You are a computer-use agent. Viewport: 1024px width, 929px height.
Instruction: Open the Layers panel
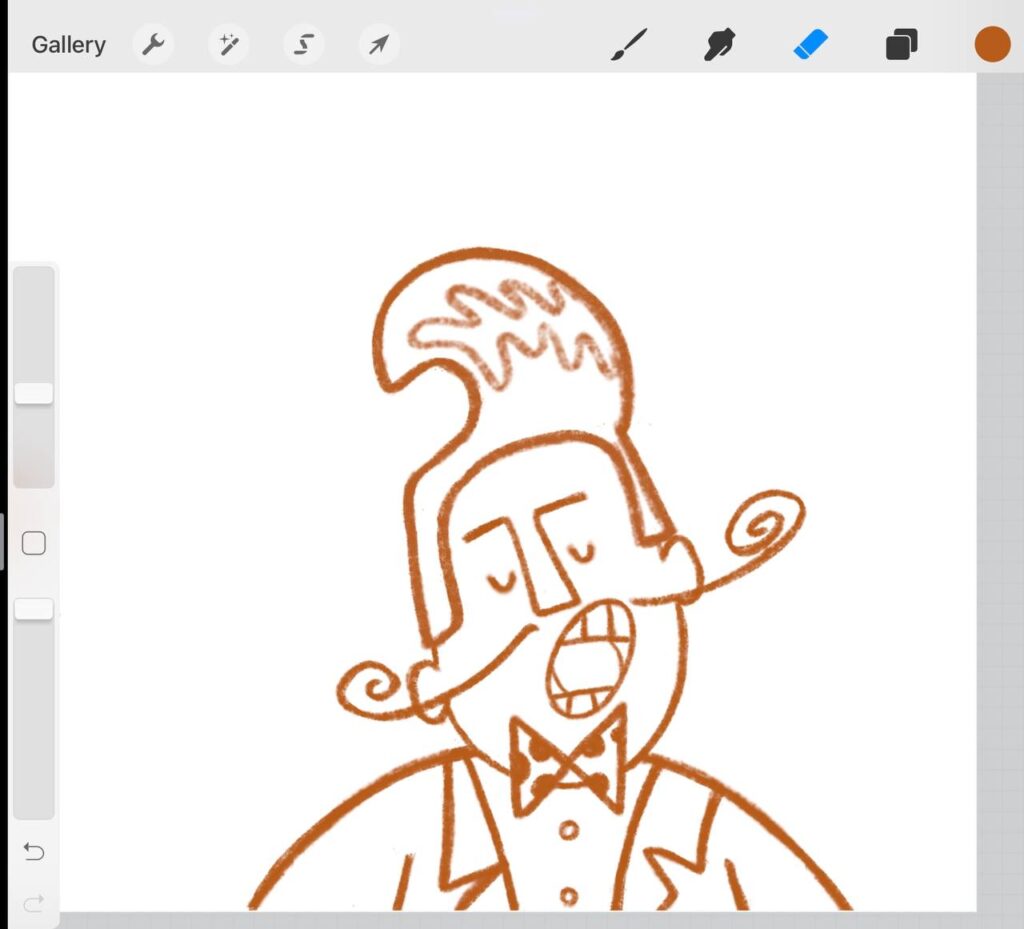(x=901, y=45)
